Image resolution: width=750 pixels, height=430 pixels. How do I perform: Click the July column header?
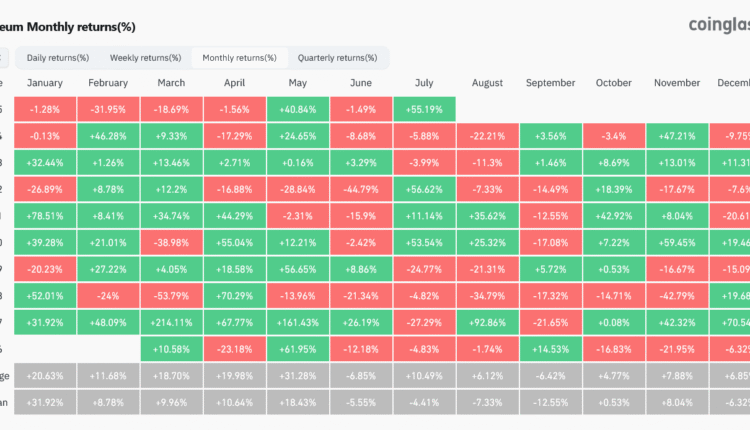424,83
